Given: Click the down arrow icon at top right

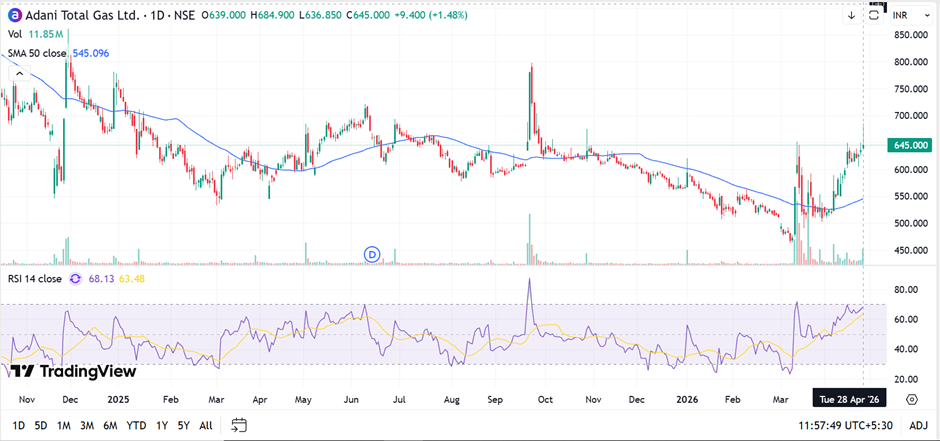Looking at the screenshot, I should click(851, 15).
